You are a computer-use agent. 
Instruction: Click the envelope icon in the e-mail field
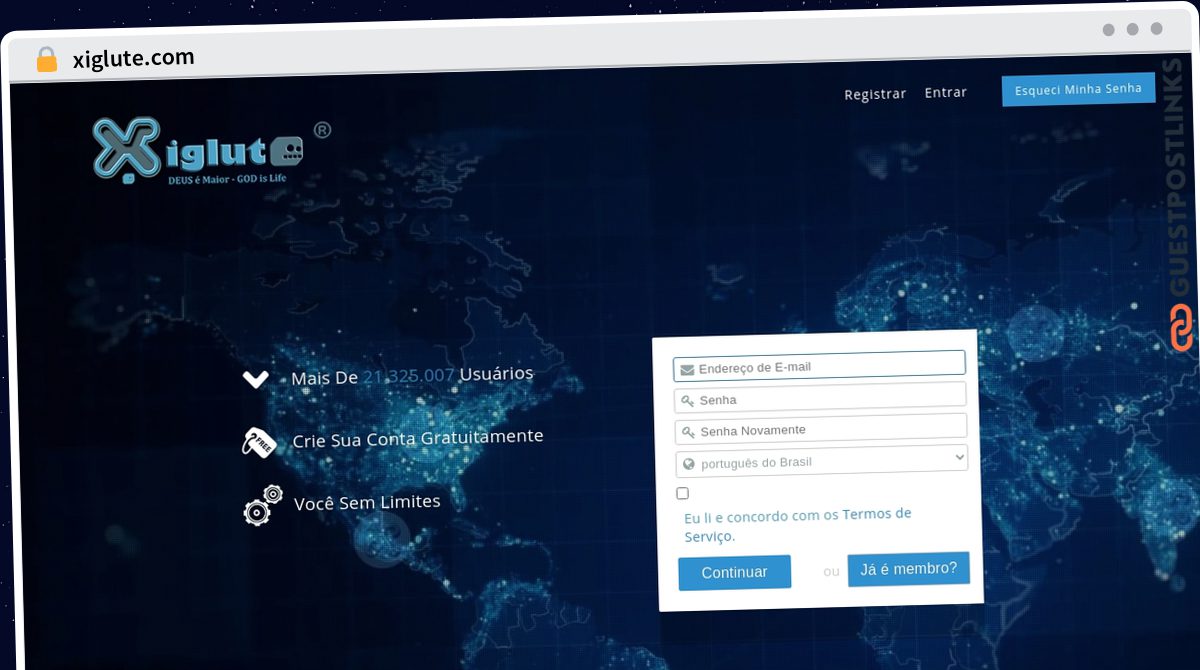point(687,369)
